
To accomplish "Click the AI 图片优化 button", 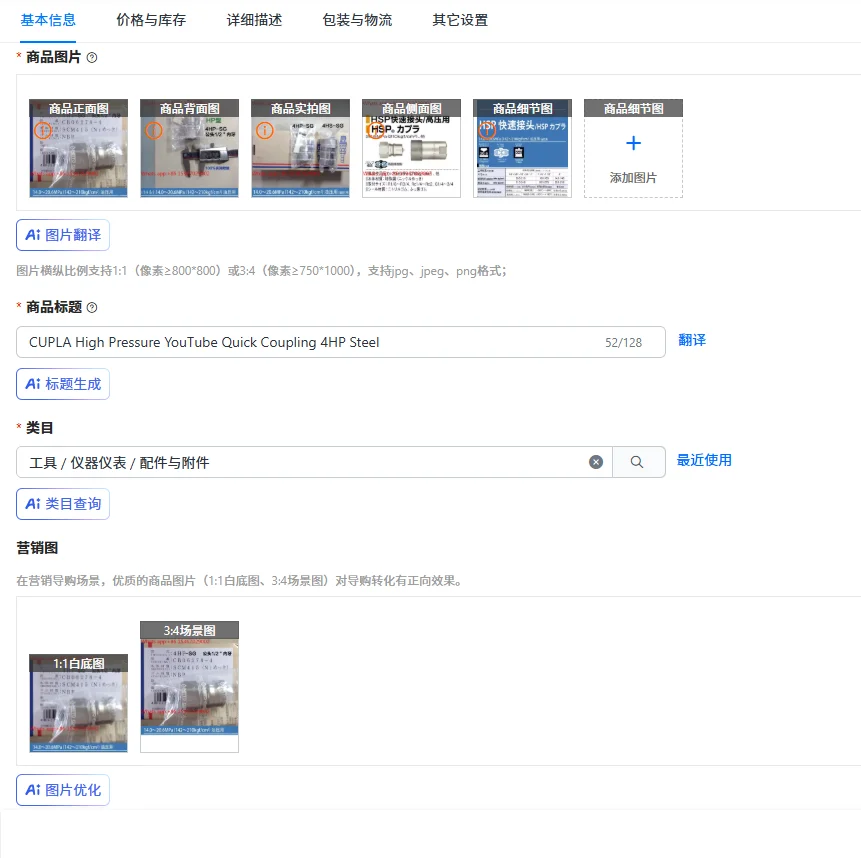I will (x=63, y=790).
